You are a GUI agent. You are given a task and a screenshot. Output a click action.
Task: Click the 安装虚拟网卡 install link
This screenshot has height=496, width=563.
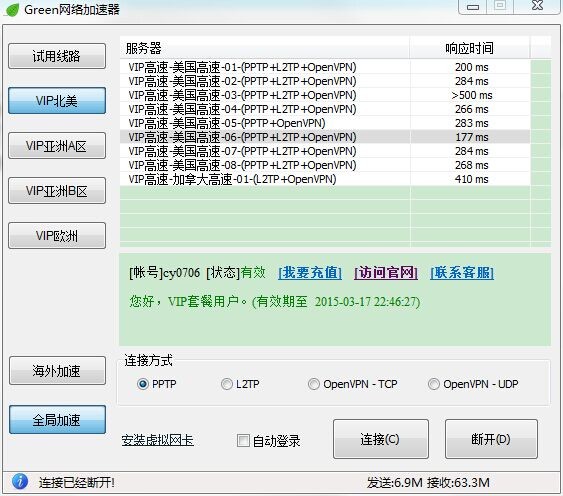pyautogui.click(x=157, y=440)
